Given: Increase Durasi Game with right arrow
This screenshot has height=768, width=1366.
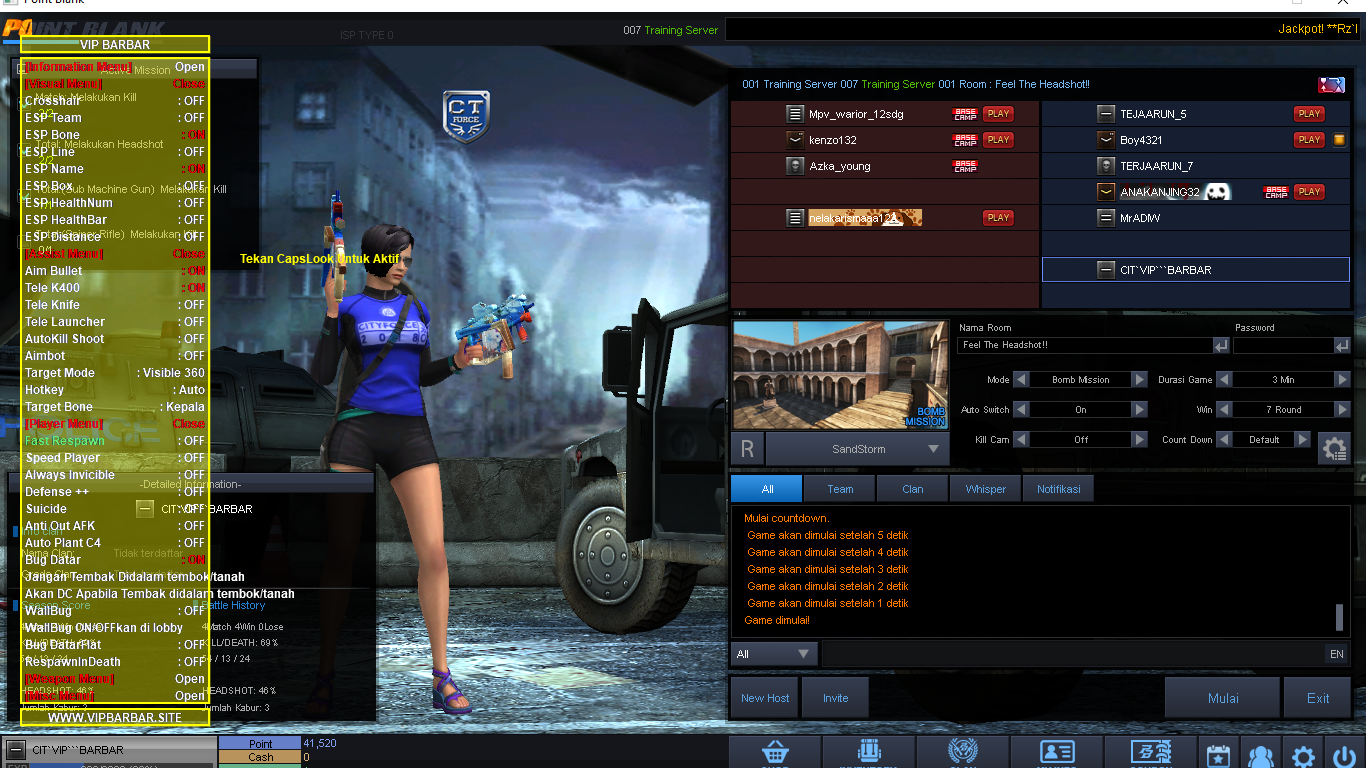Looking at the screenshot, I should [1342, 380].
